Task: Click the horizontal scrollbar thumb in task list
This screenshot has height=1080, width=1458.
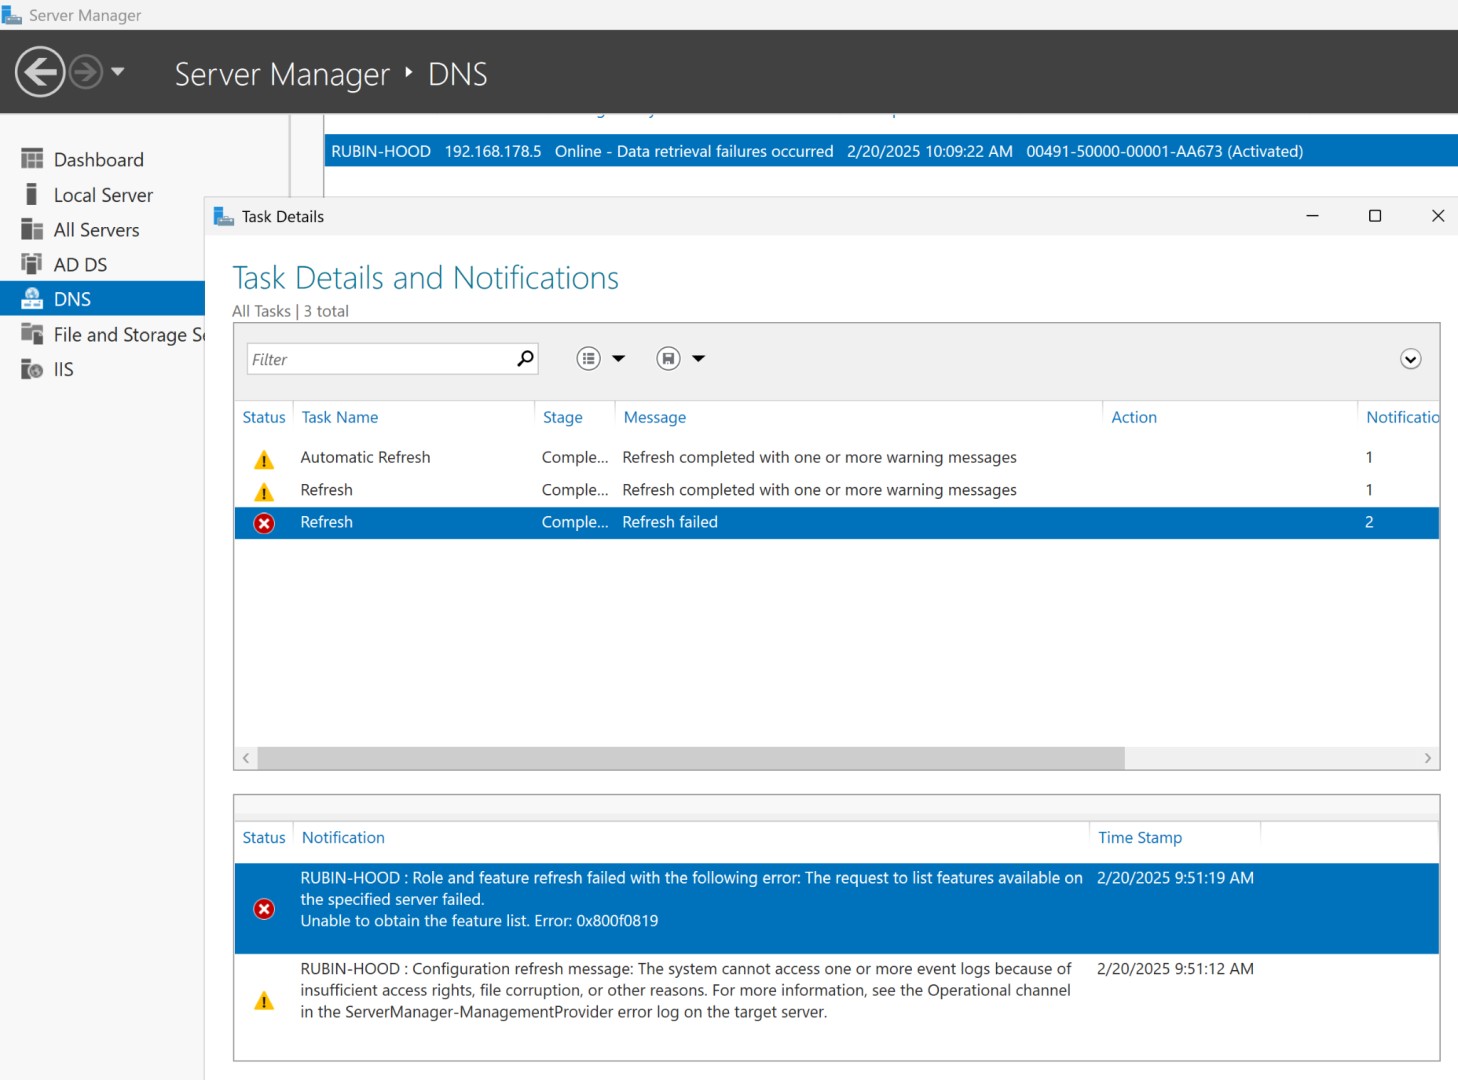Action: pyautogui.click(x=691, y=758)
